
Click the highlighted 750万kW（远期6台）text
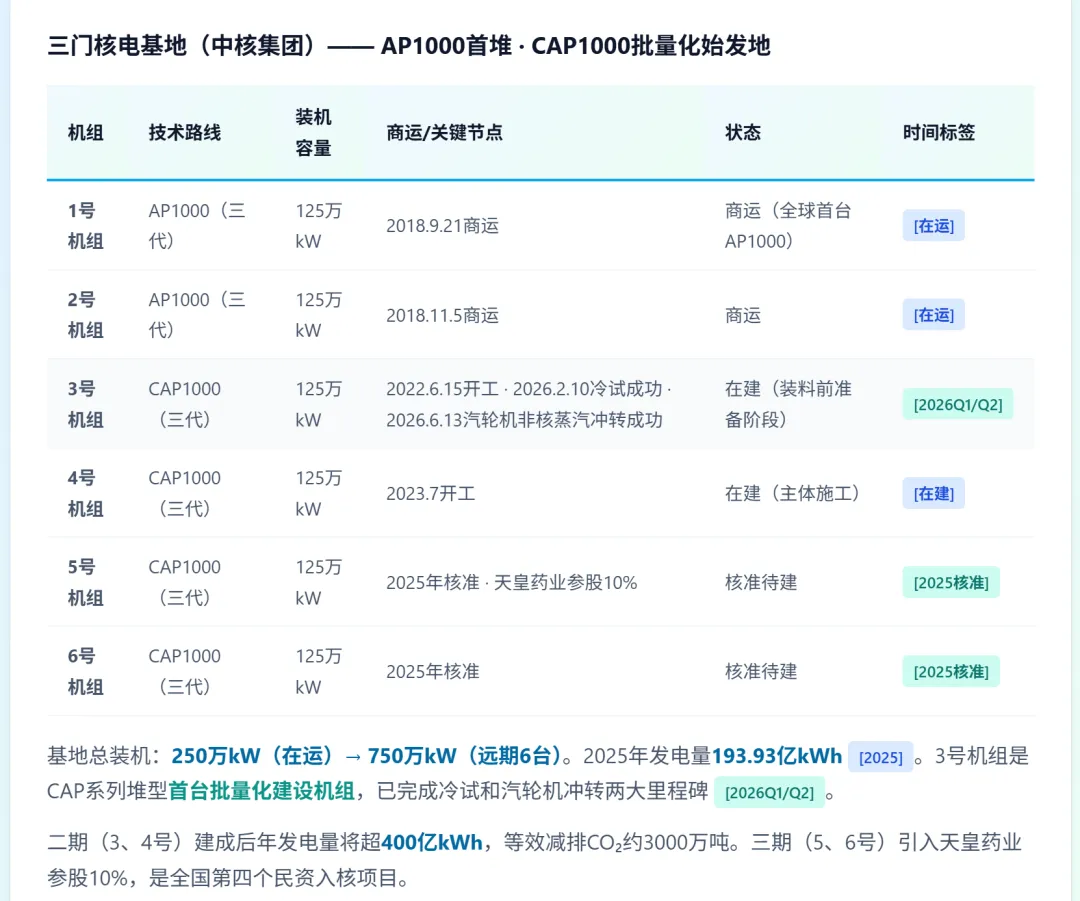tap(464, 756)
